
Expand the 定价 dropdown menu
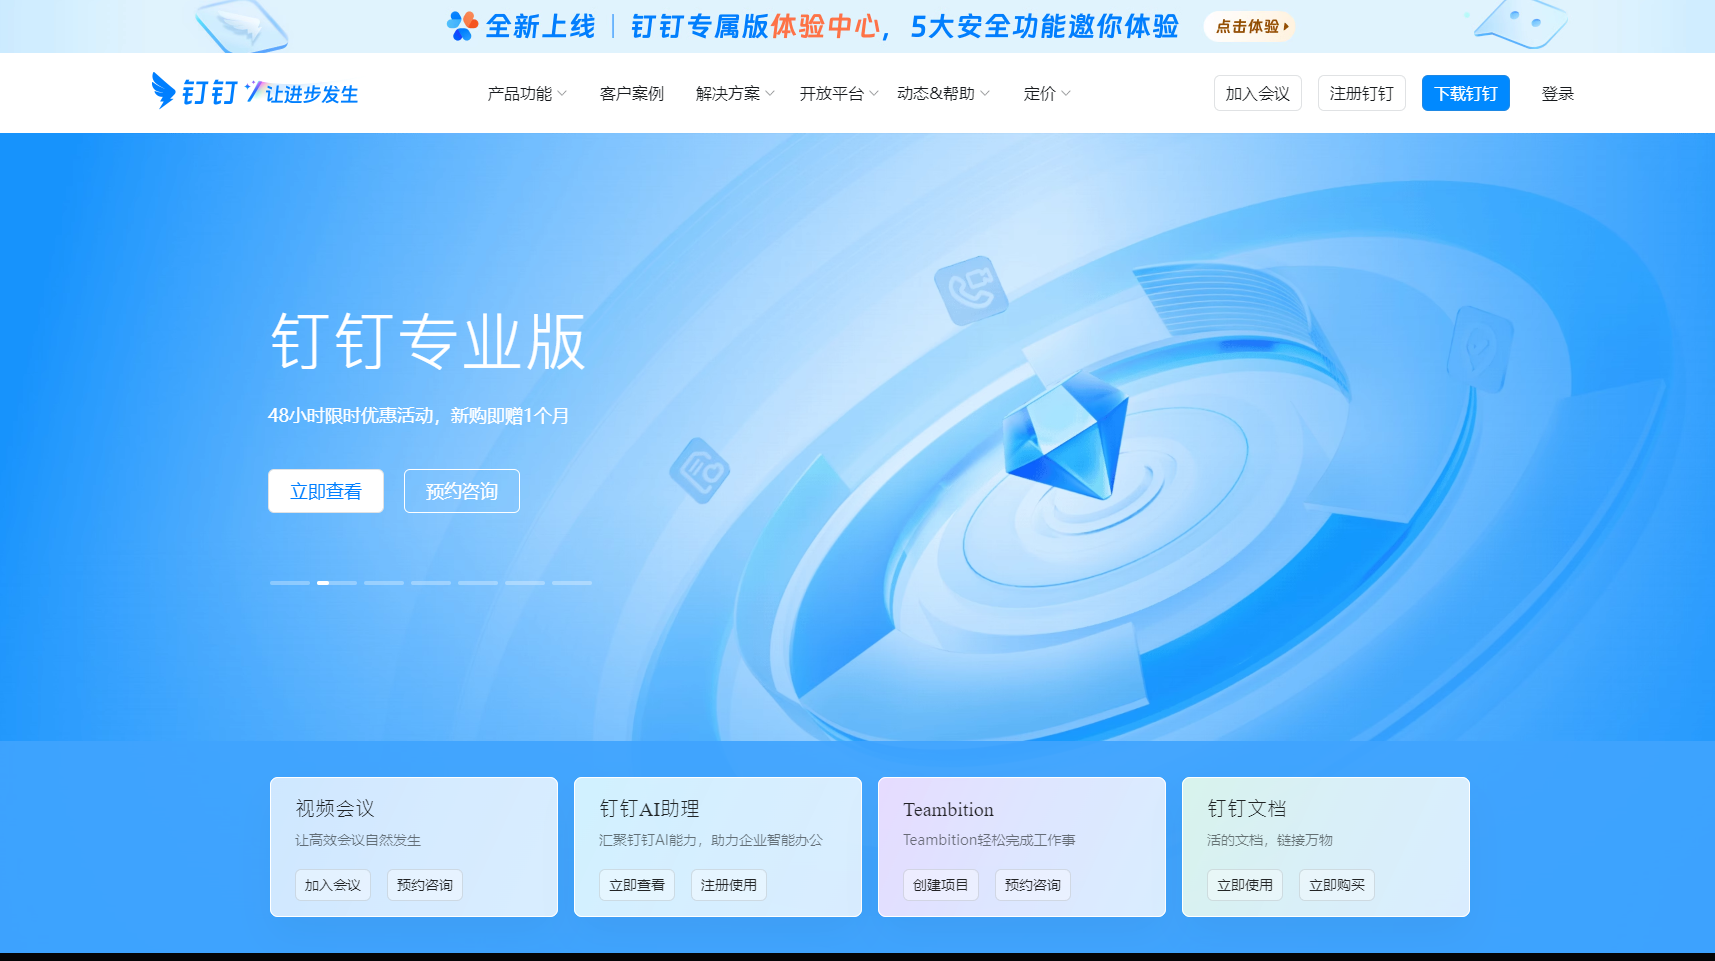[x=1047, y=93]
